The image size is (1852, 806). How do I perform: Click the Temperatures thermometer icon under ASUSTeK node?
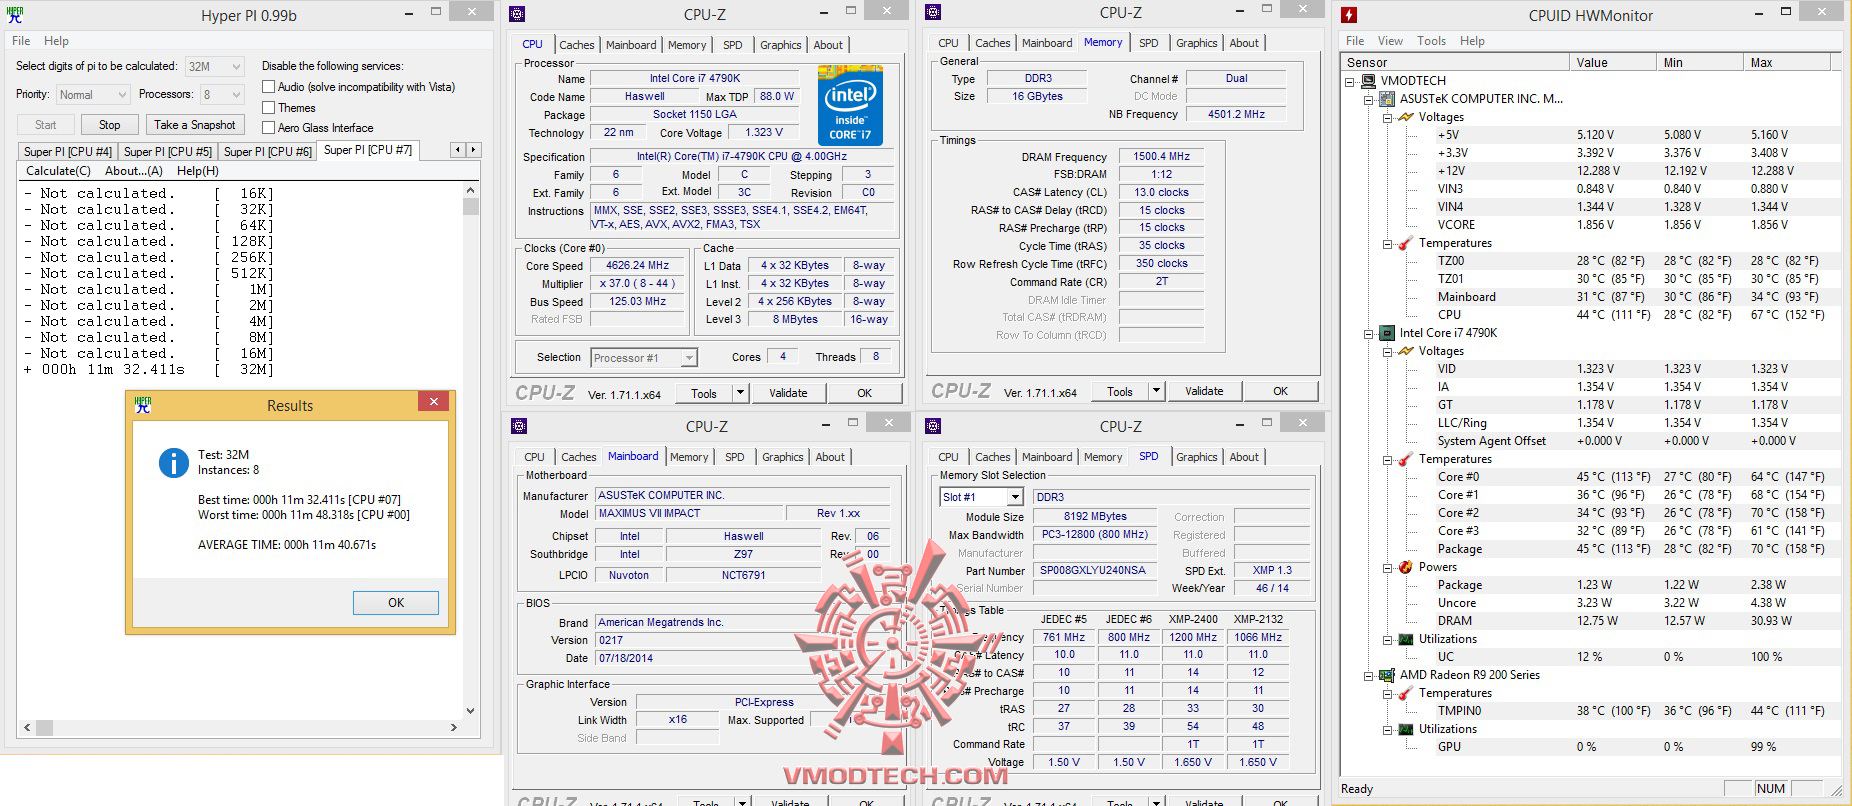pos(1406,243)
